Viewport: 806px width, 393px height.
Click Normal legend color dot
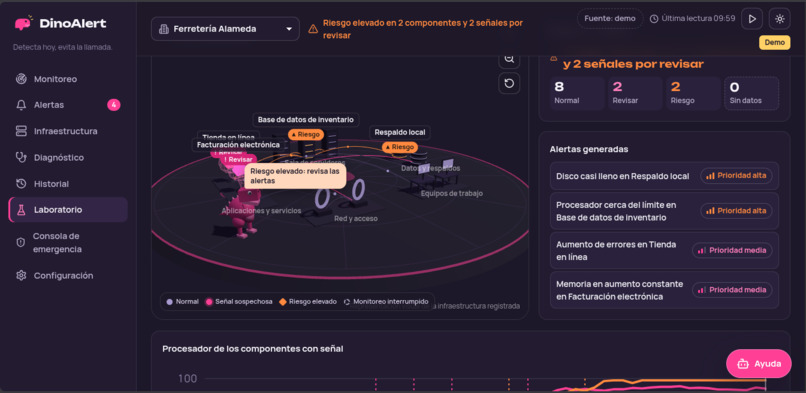coord(169,302)
